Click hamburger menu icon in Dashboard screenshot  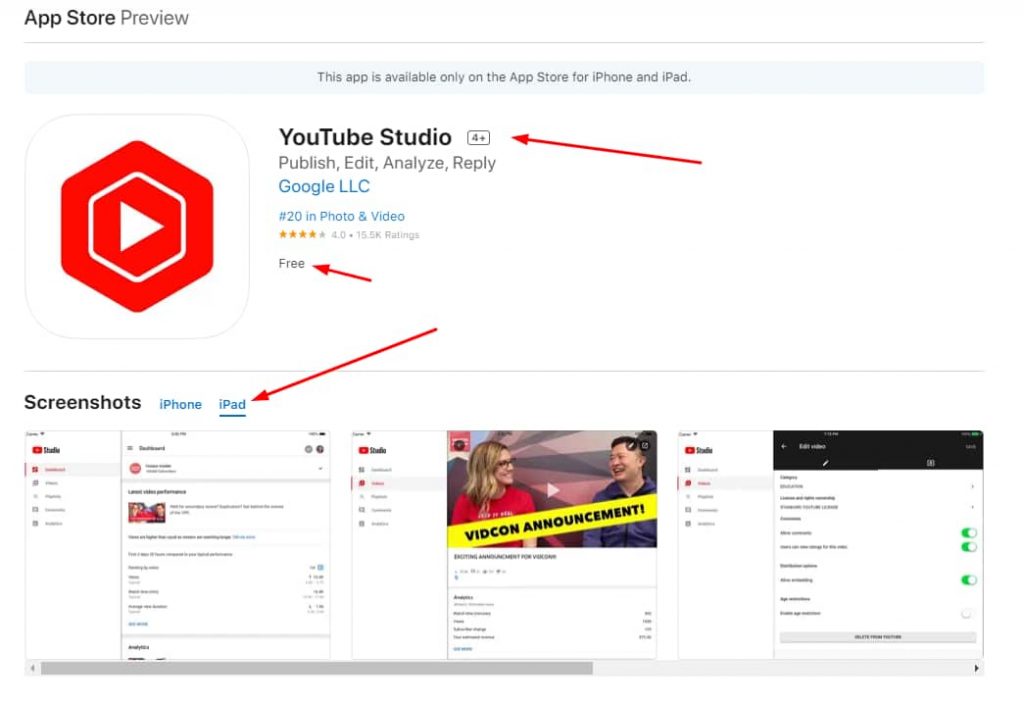[x=130, y=449]
